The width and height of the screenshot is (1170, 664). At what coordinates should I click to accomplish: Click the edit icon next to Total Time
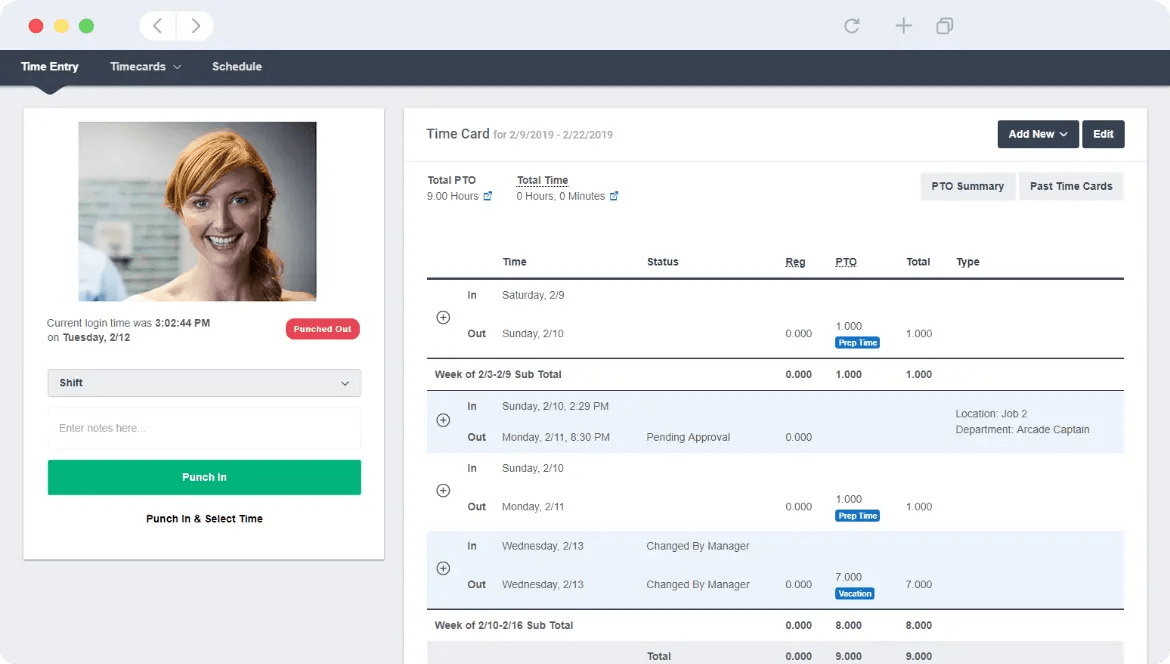point(613,196)
